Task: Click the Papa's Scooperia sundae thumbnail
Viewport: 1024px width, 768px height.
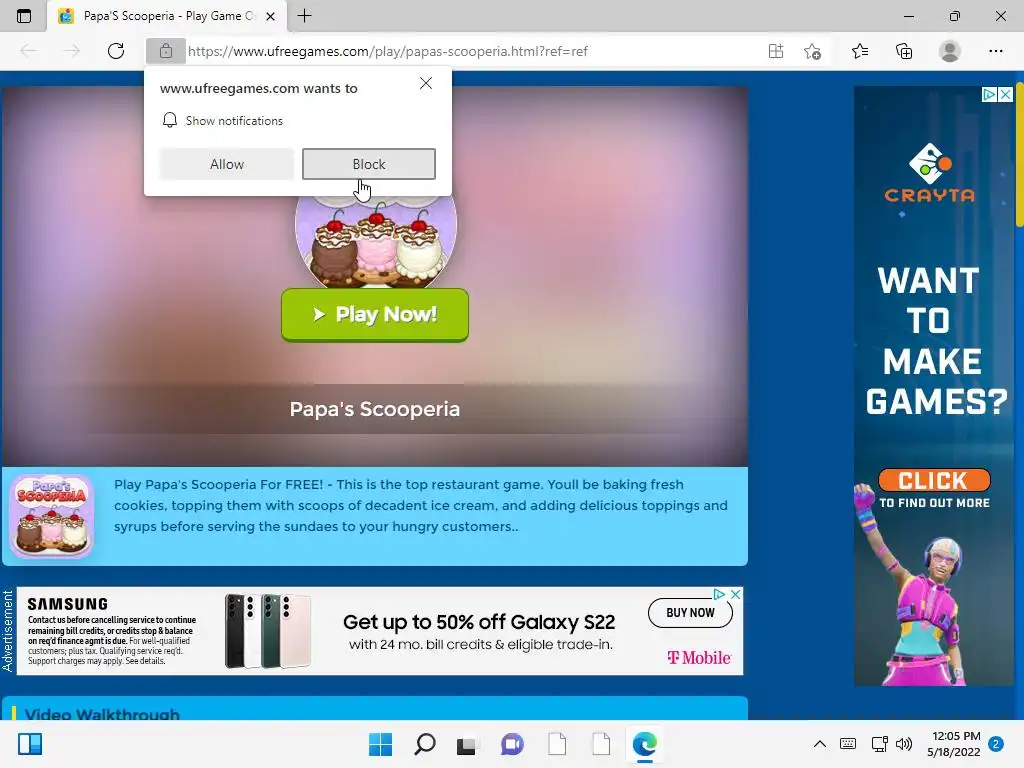Action: click(x=52, y=516)
